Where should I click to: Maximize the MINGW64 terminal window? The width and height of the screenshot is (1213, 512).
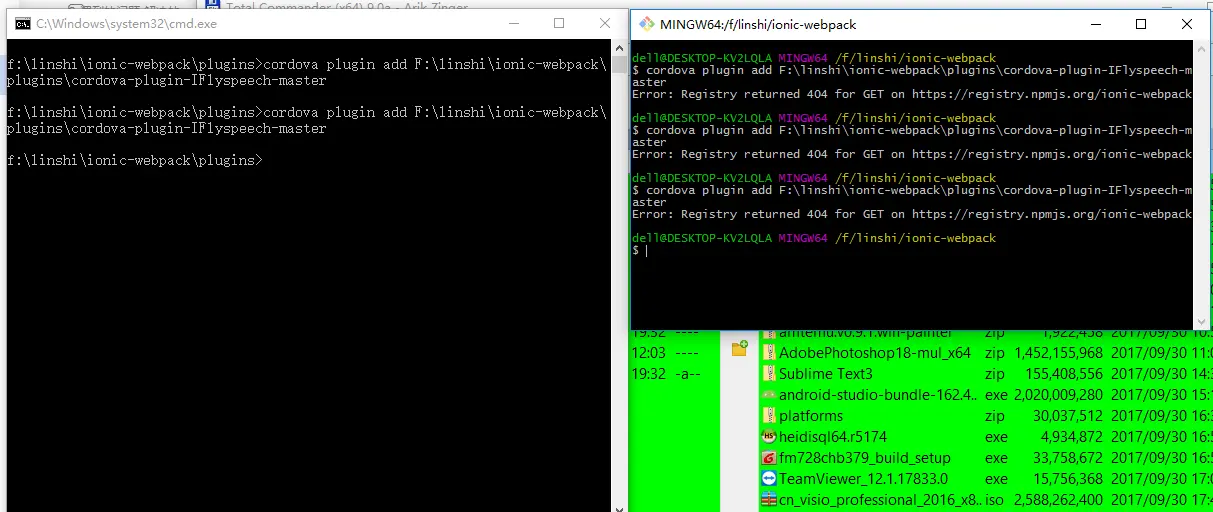[x=1141, y=24]
